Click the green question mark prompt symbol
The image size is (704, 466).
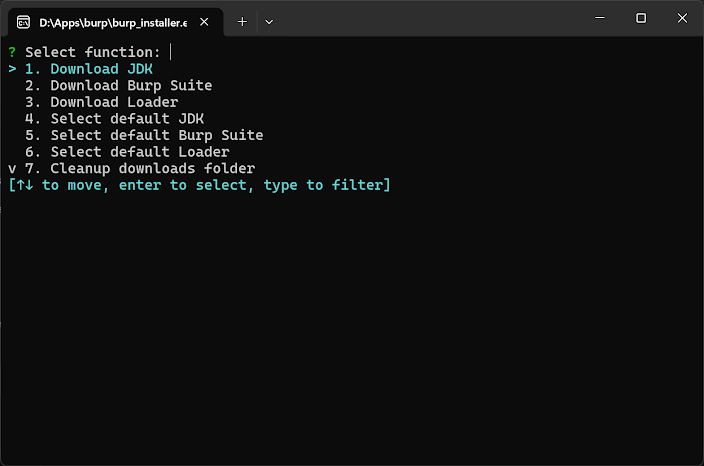[x=12, y=52]
